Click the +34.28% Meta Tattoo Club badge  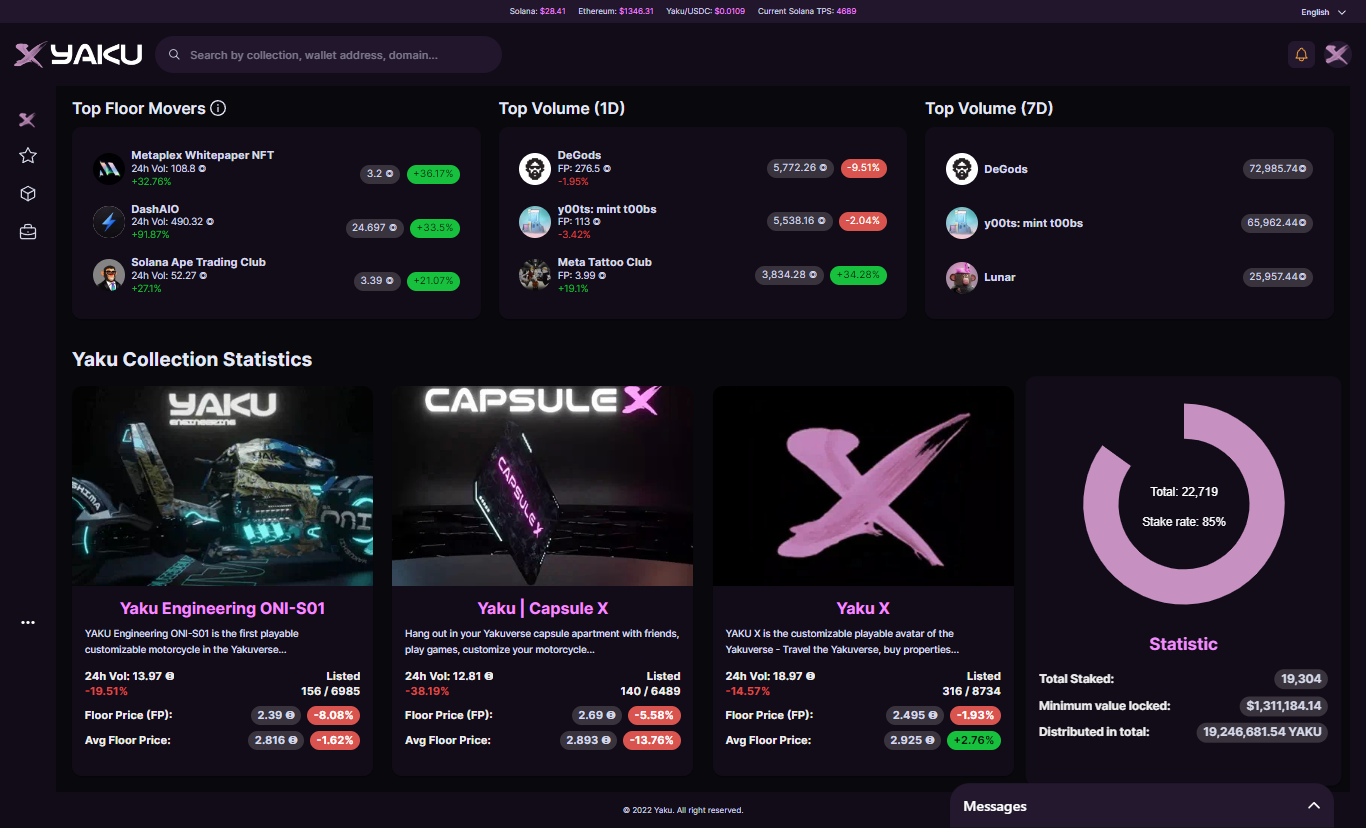coord(858,274)
